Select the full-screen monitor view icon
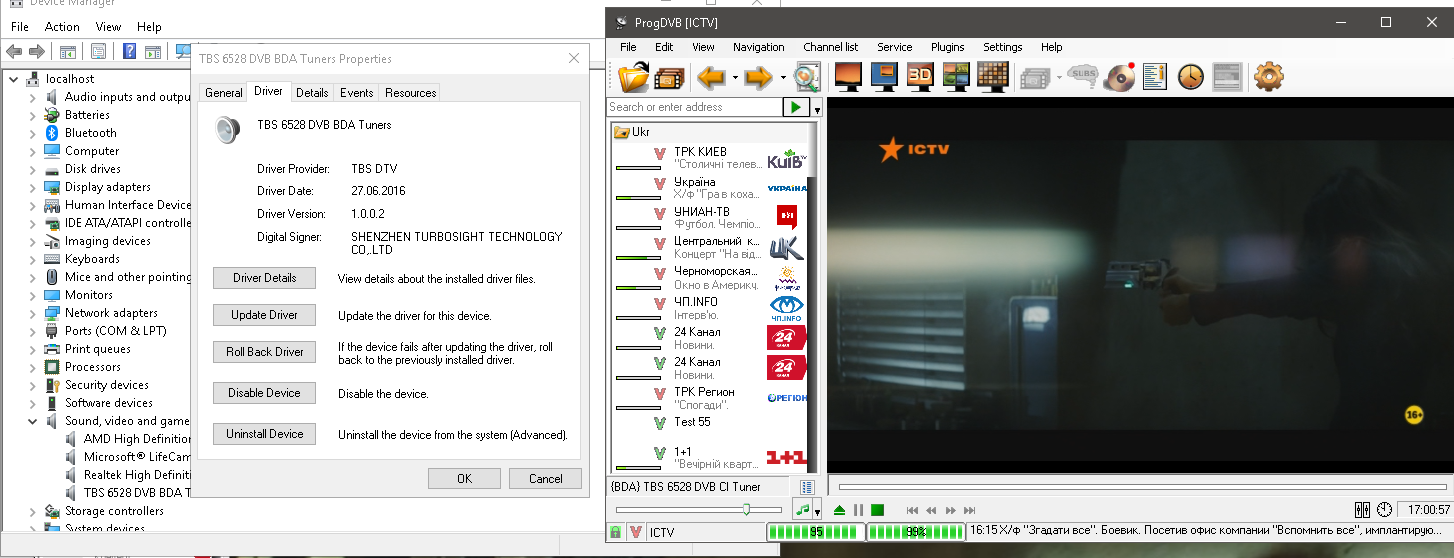The height and width of the screenshot is (558, 1454). pyautogui.click(x=848, y=76)
